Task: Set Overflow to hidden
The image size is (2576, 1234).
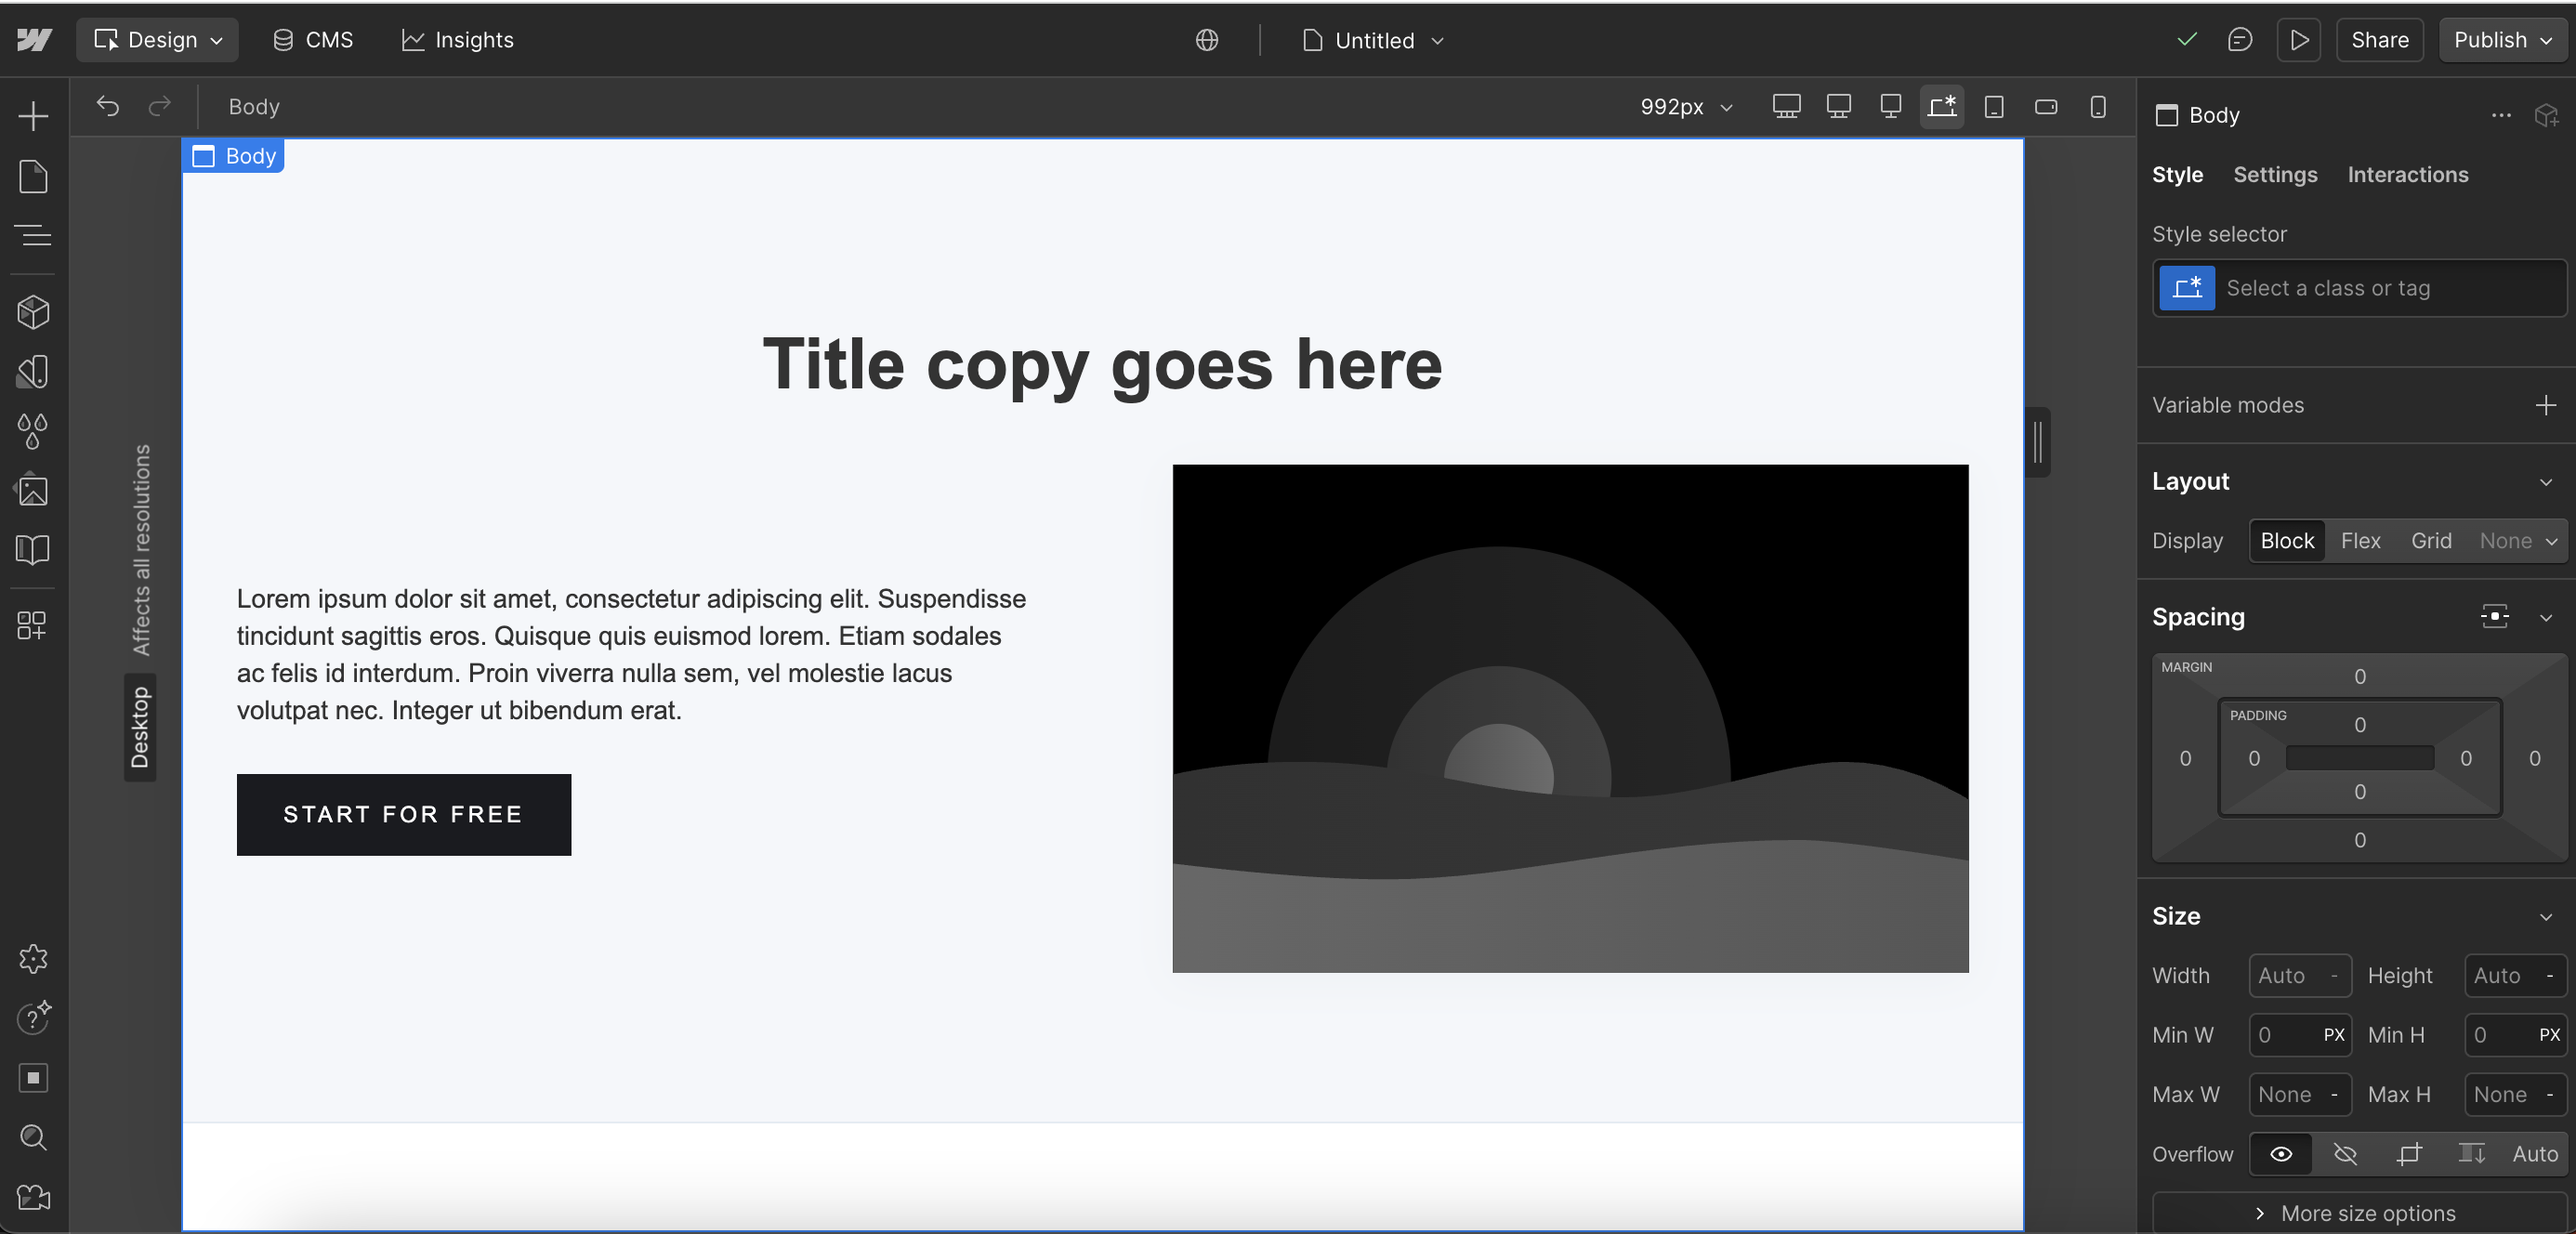Action: (2346, 1154)
